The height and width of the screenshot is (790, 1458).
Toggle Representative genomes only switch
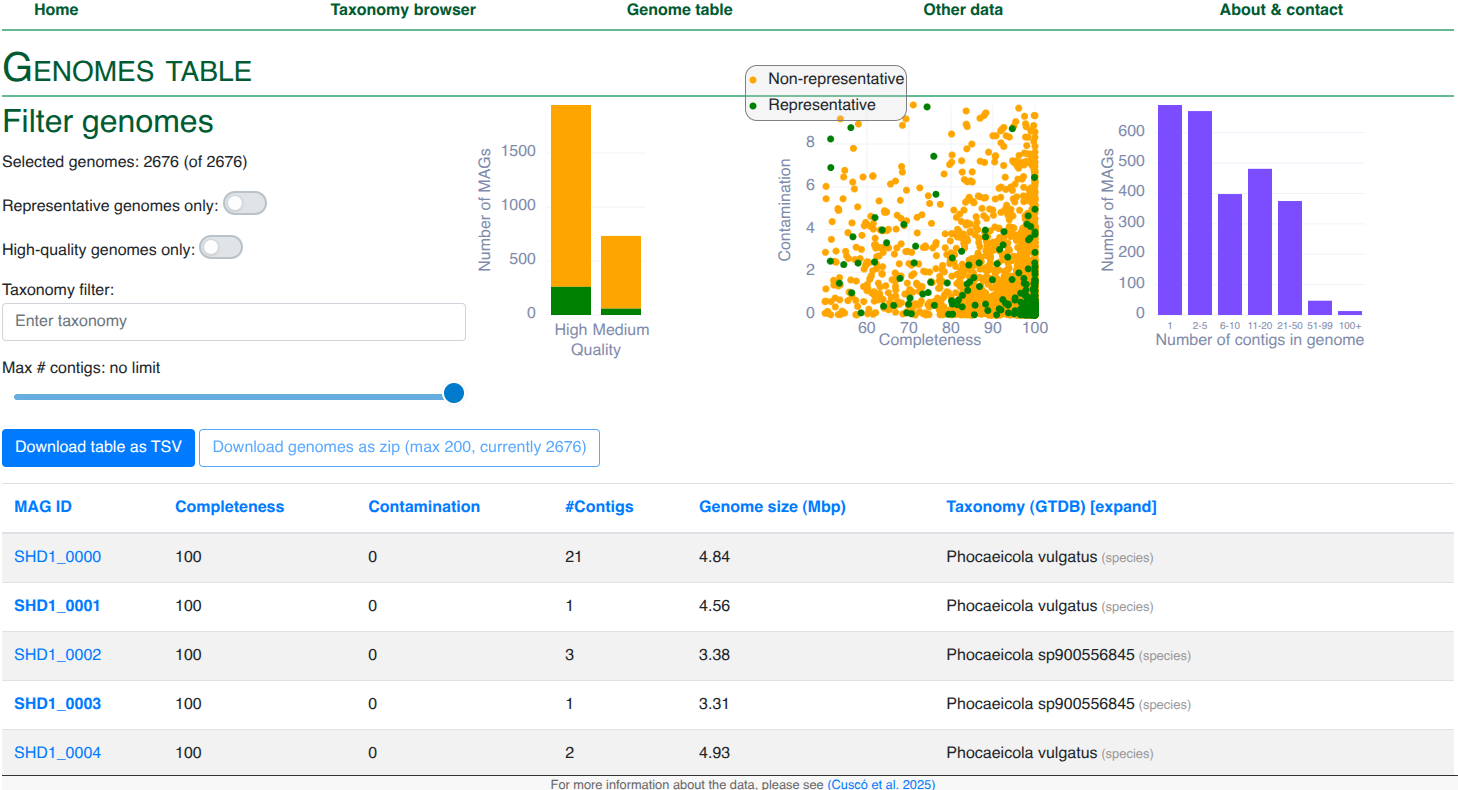[245, 204]
